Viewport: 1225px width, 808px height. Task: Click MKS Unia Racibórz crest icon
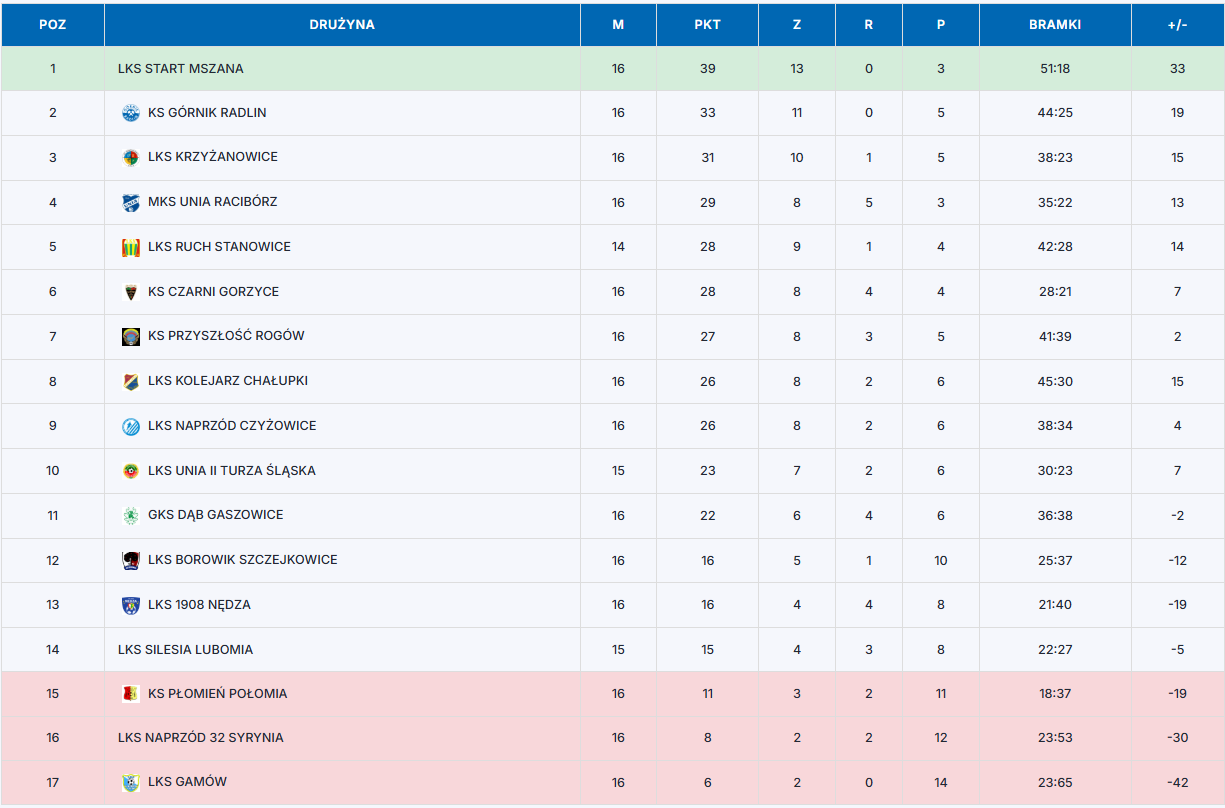131,203
